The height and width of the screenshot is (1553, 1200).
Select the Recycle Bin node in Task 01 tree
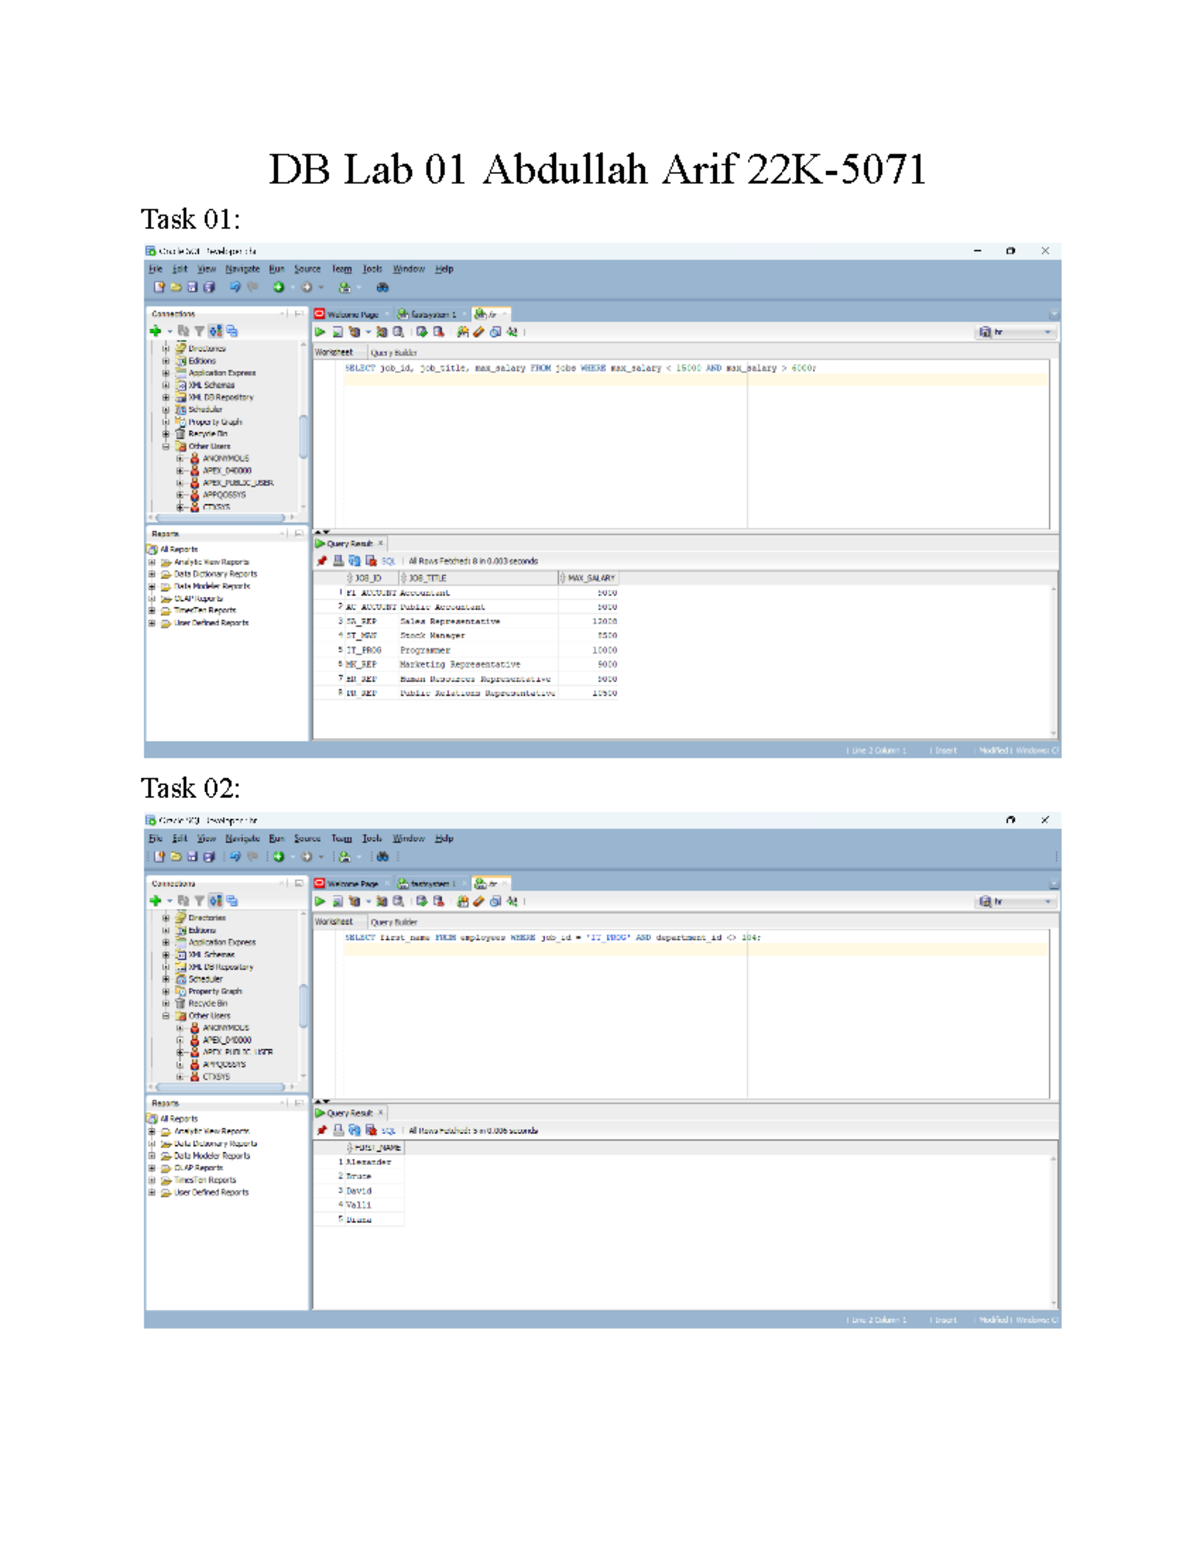tap(208, 434)
